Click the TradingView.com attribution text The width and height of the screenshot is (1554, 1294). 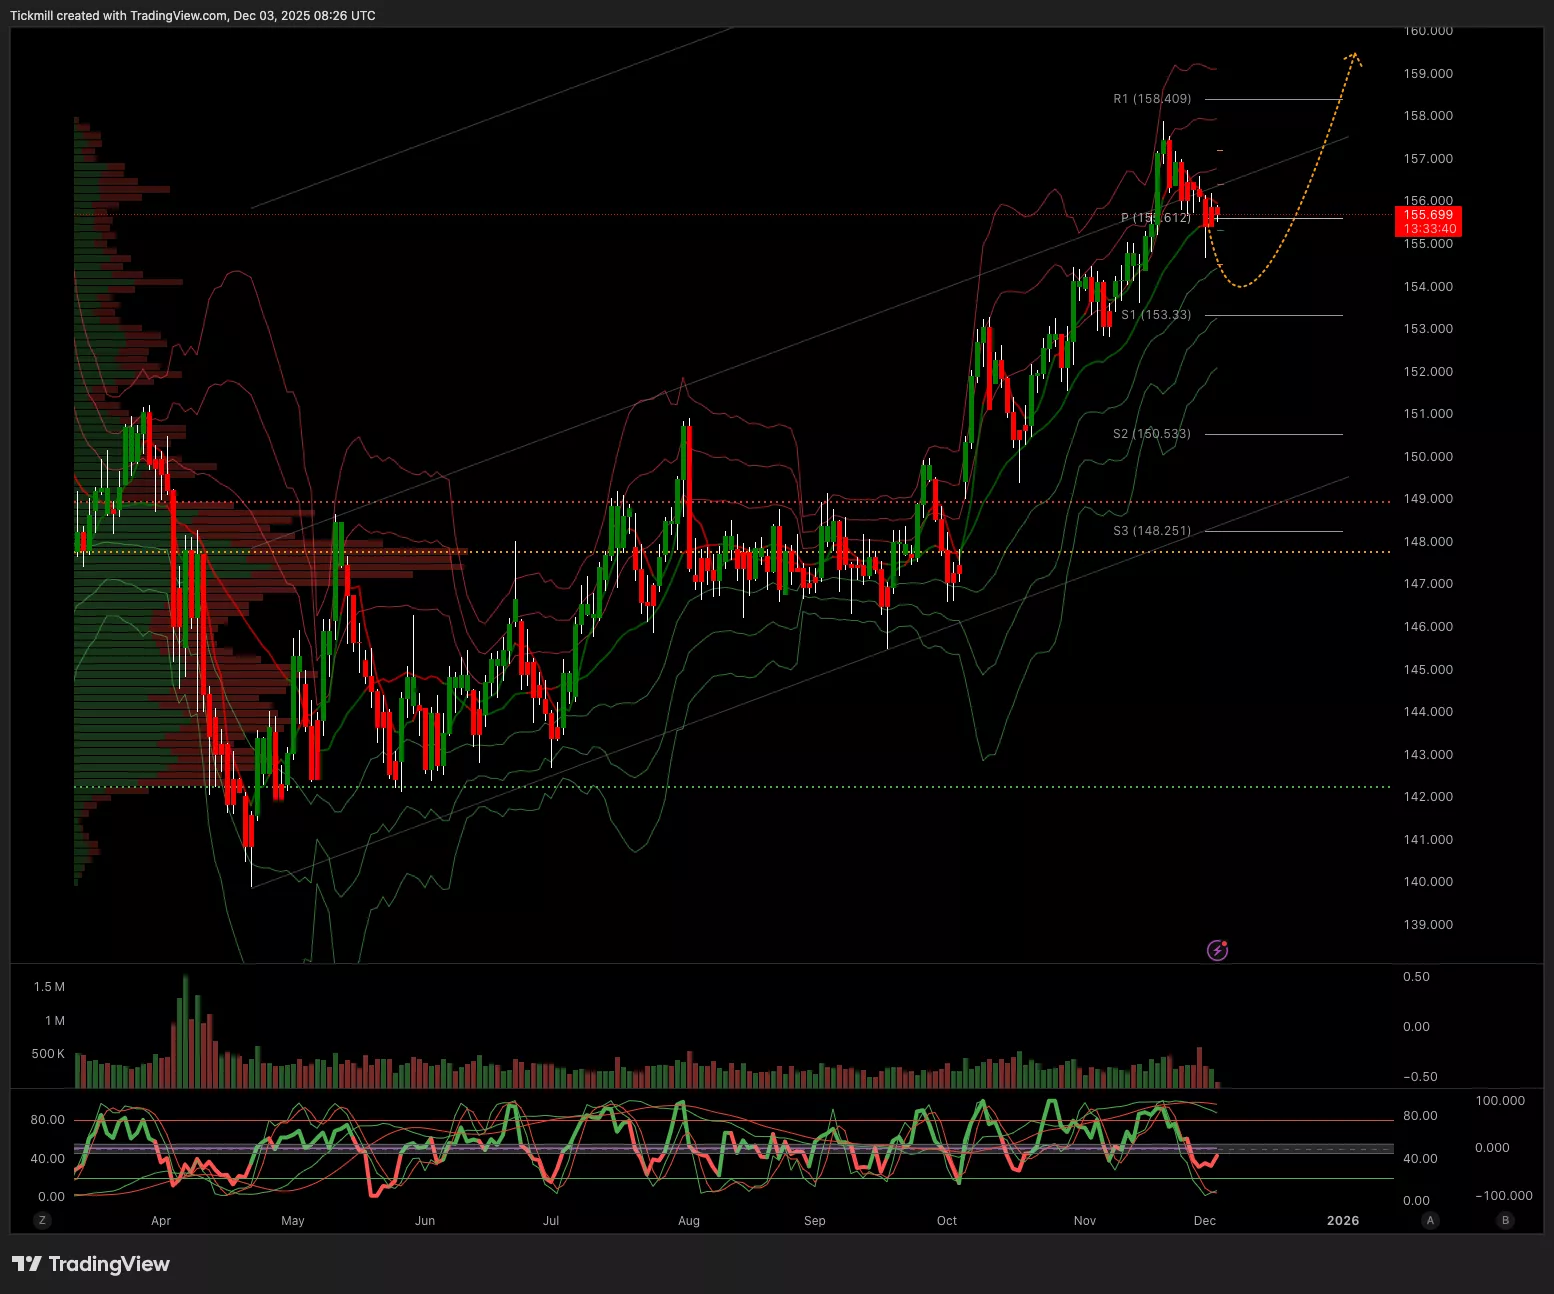coord(178,16)
